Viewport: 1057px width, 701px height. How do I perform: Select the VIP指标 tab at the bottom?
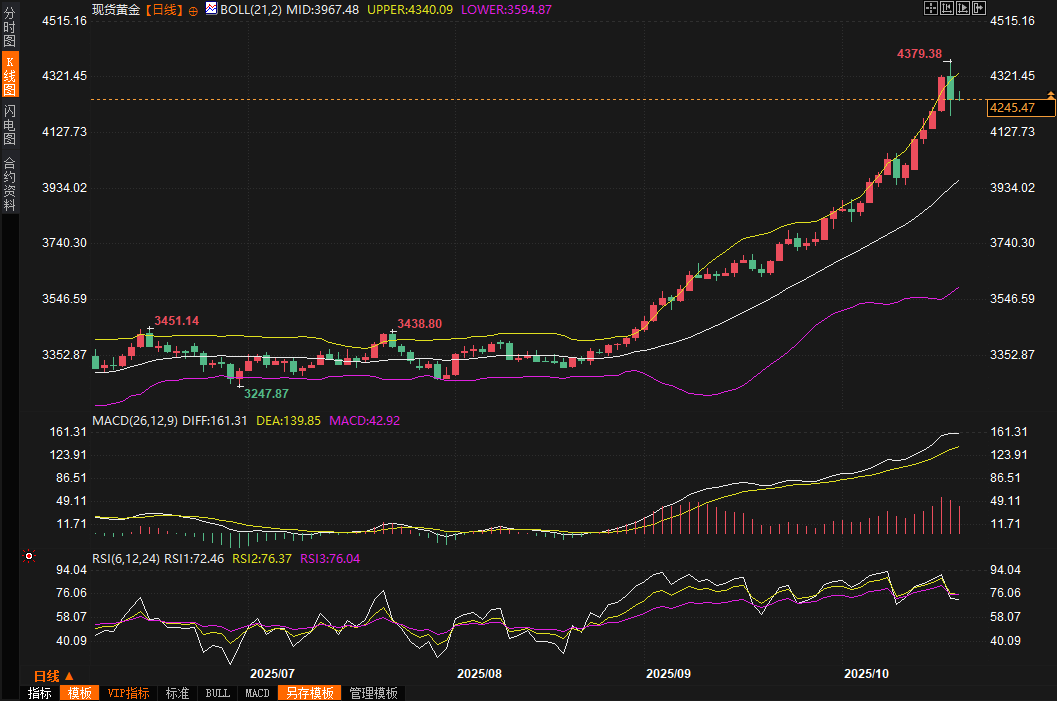128,693
